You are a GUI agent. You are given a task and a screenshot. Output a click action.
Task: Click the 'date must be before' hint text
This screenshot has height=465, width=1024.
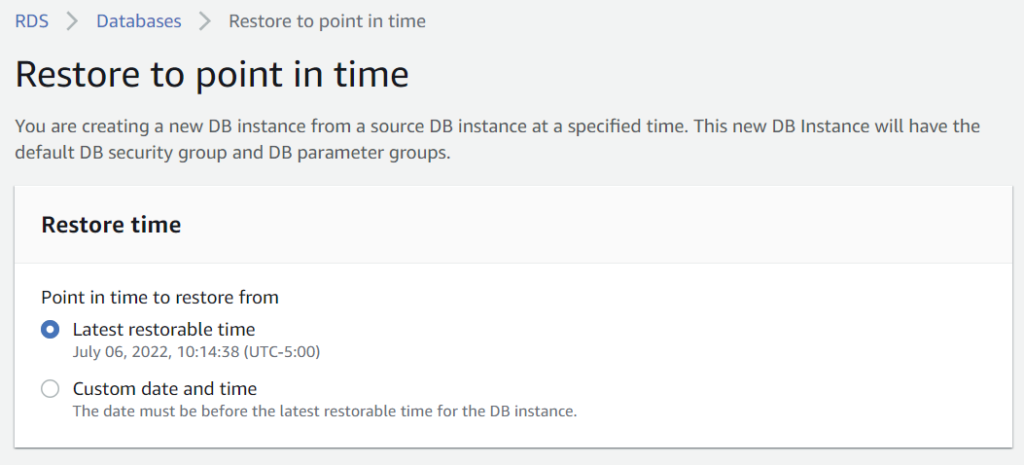[325, 412]
